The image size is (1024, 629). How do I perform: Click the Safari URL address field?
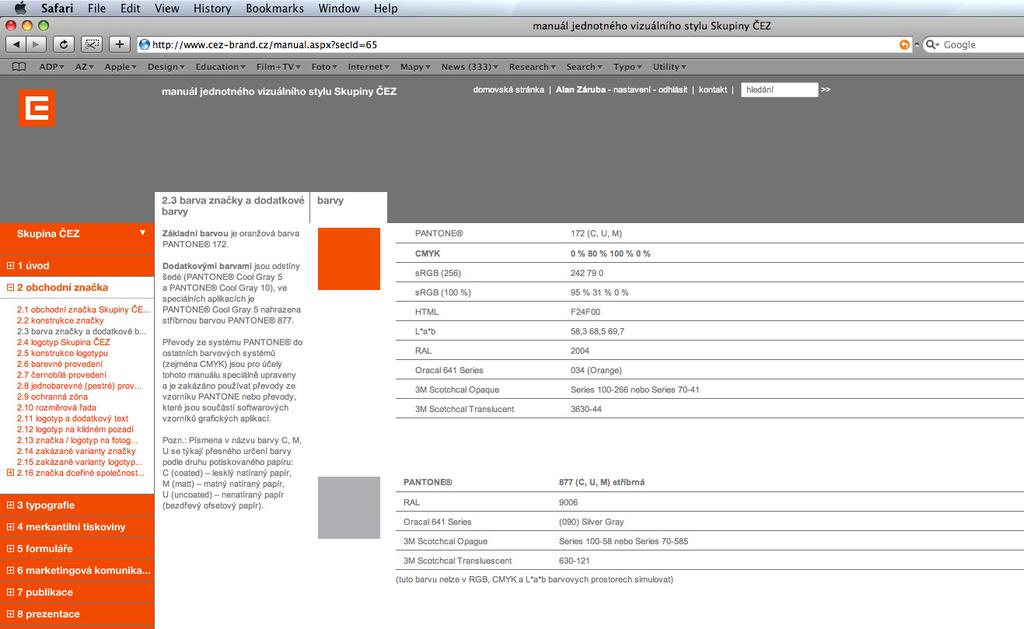[524, 44]
